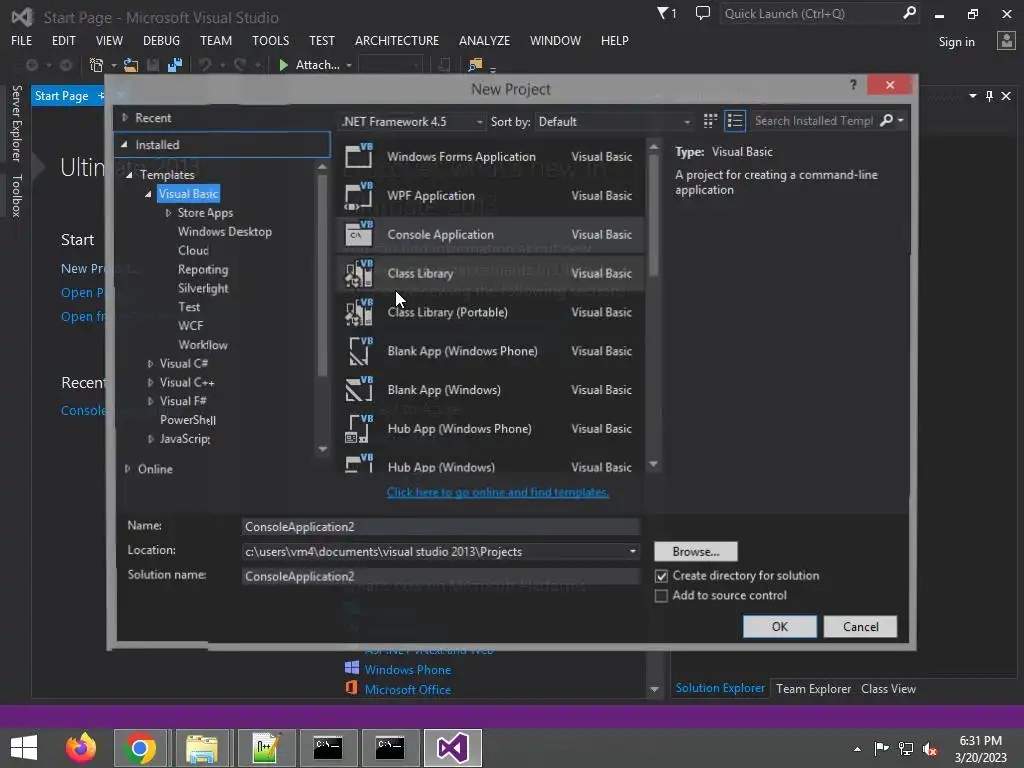Open the ARCHITECTURE menu
1024x768 pixels.
tap(397, 40)
